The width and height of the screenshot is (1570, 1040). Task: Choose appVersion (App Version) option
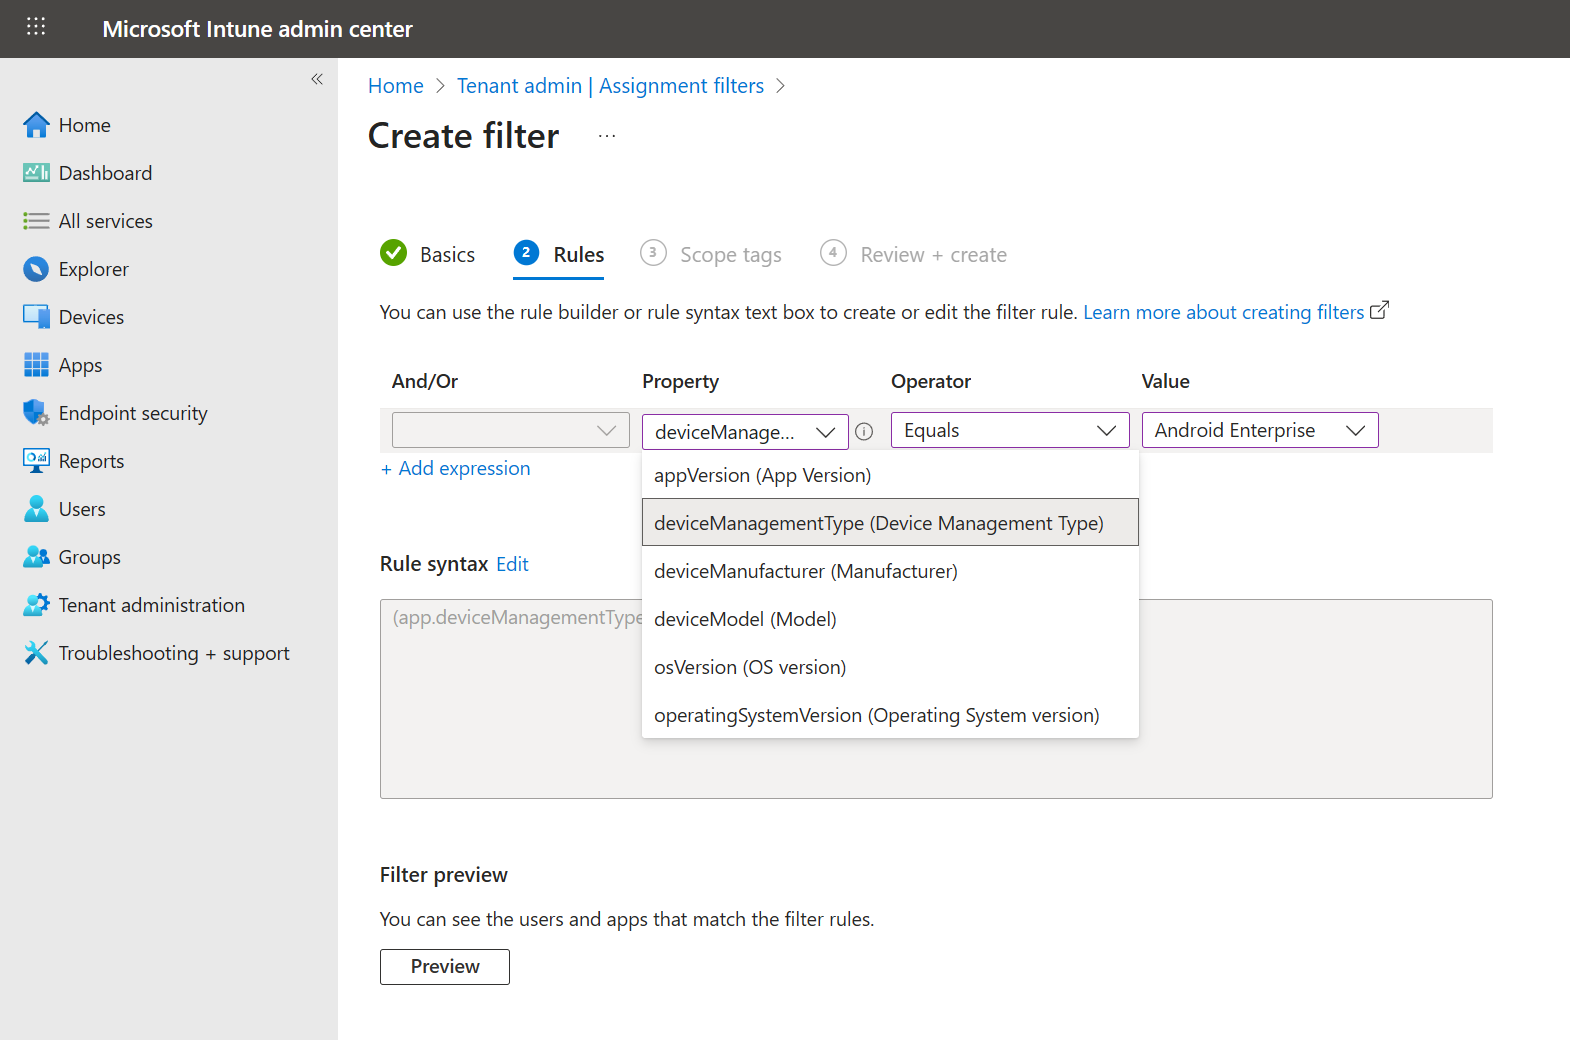point(890,475)
